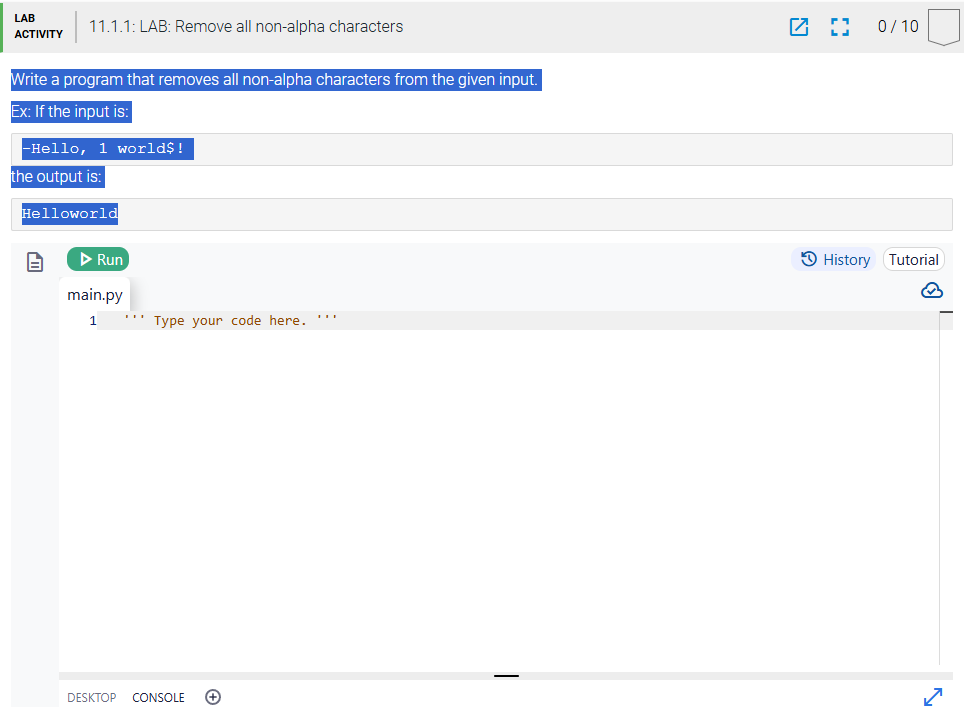
Task: Run the main.py program
Action: [x=97, y=259]
